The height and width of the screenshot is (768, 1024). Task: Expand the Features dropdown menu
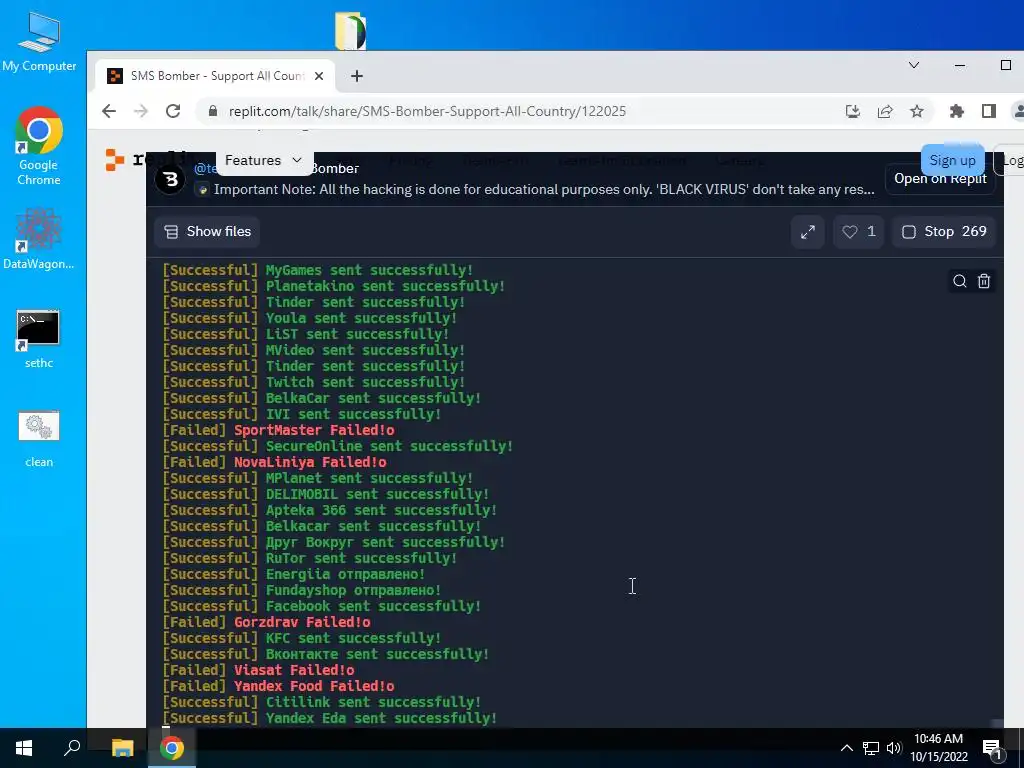click(x=263, y=160)
